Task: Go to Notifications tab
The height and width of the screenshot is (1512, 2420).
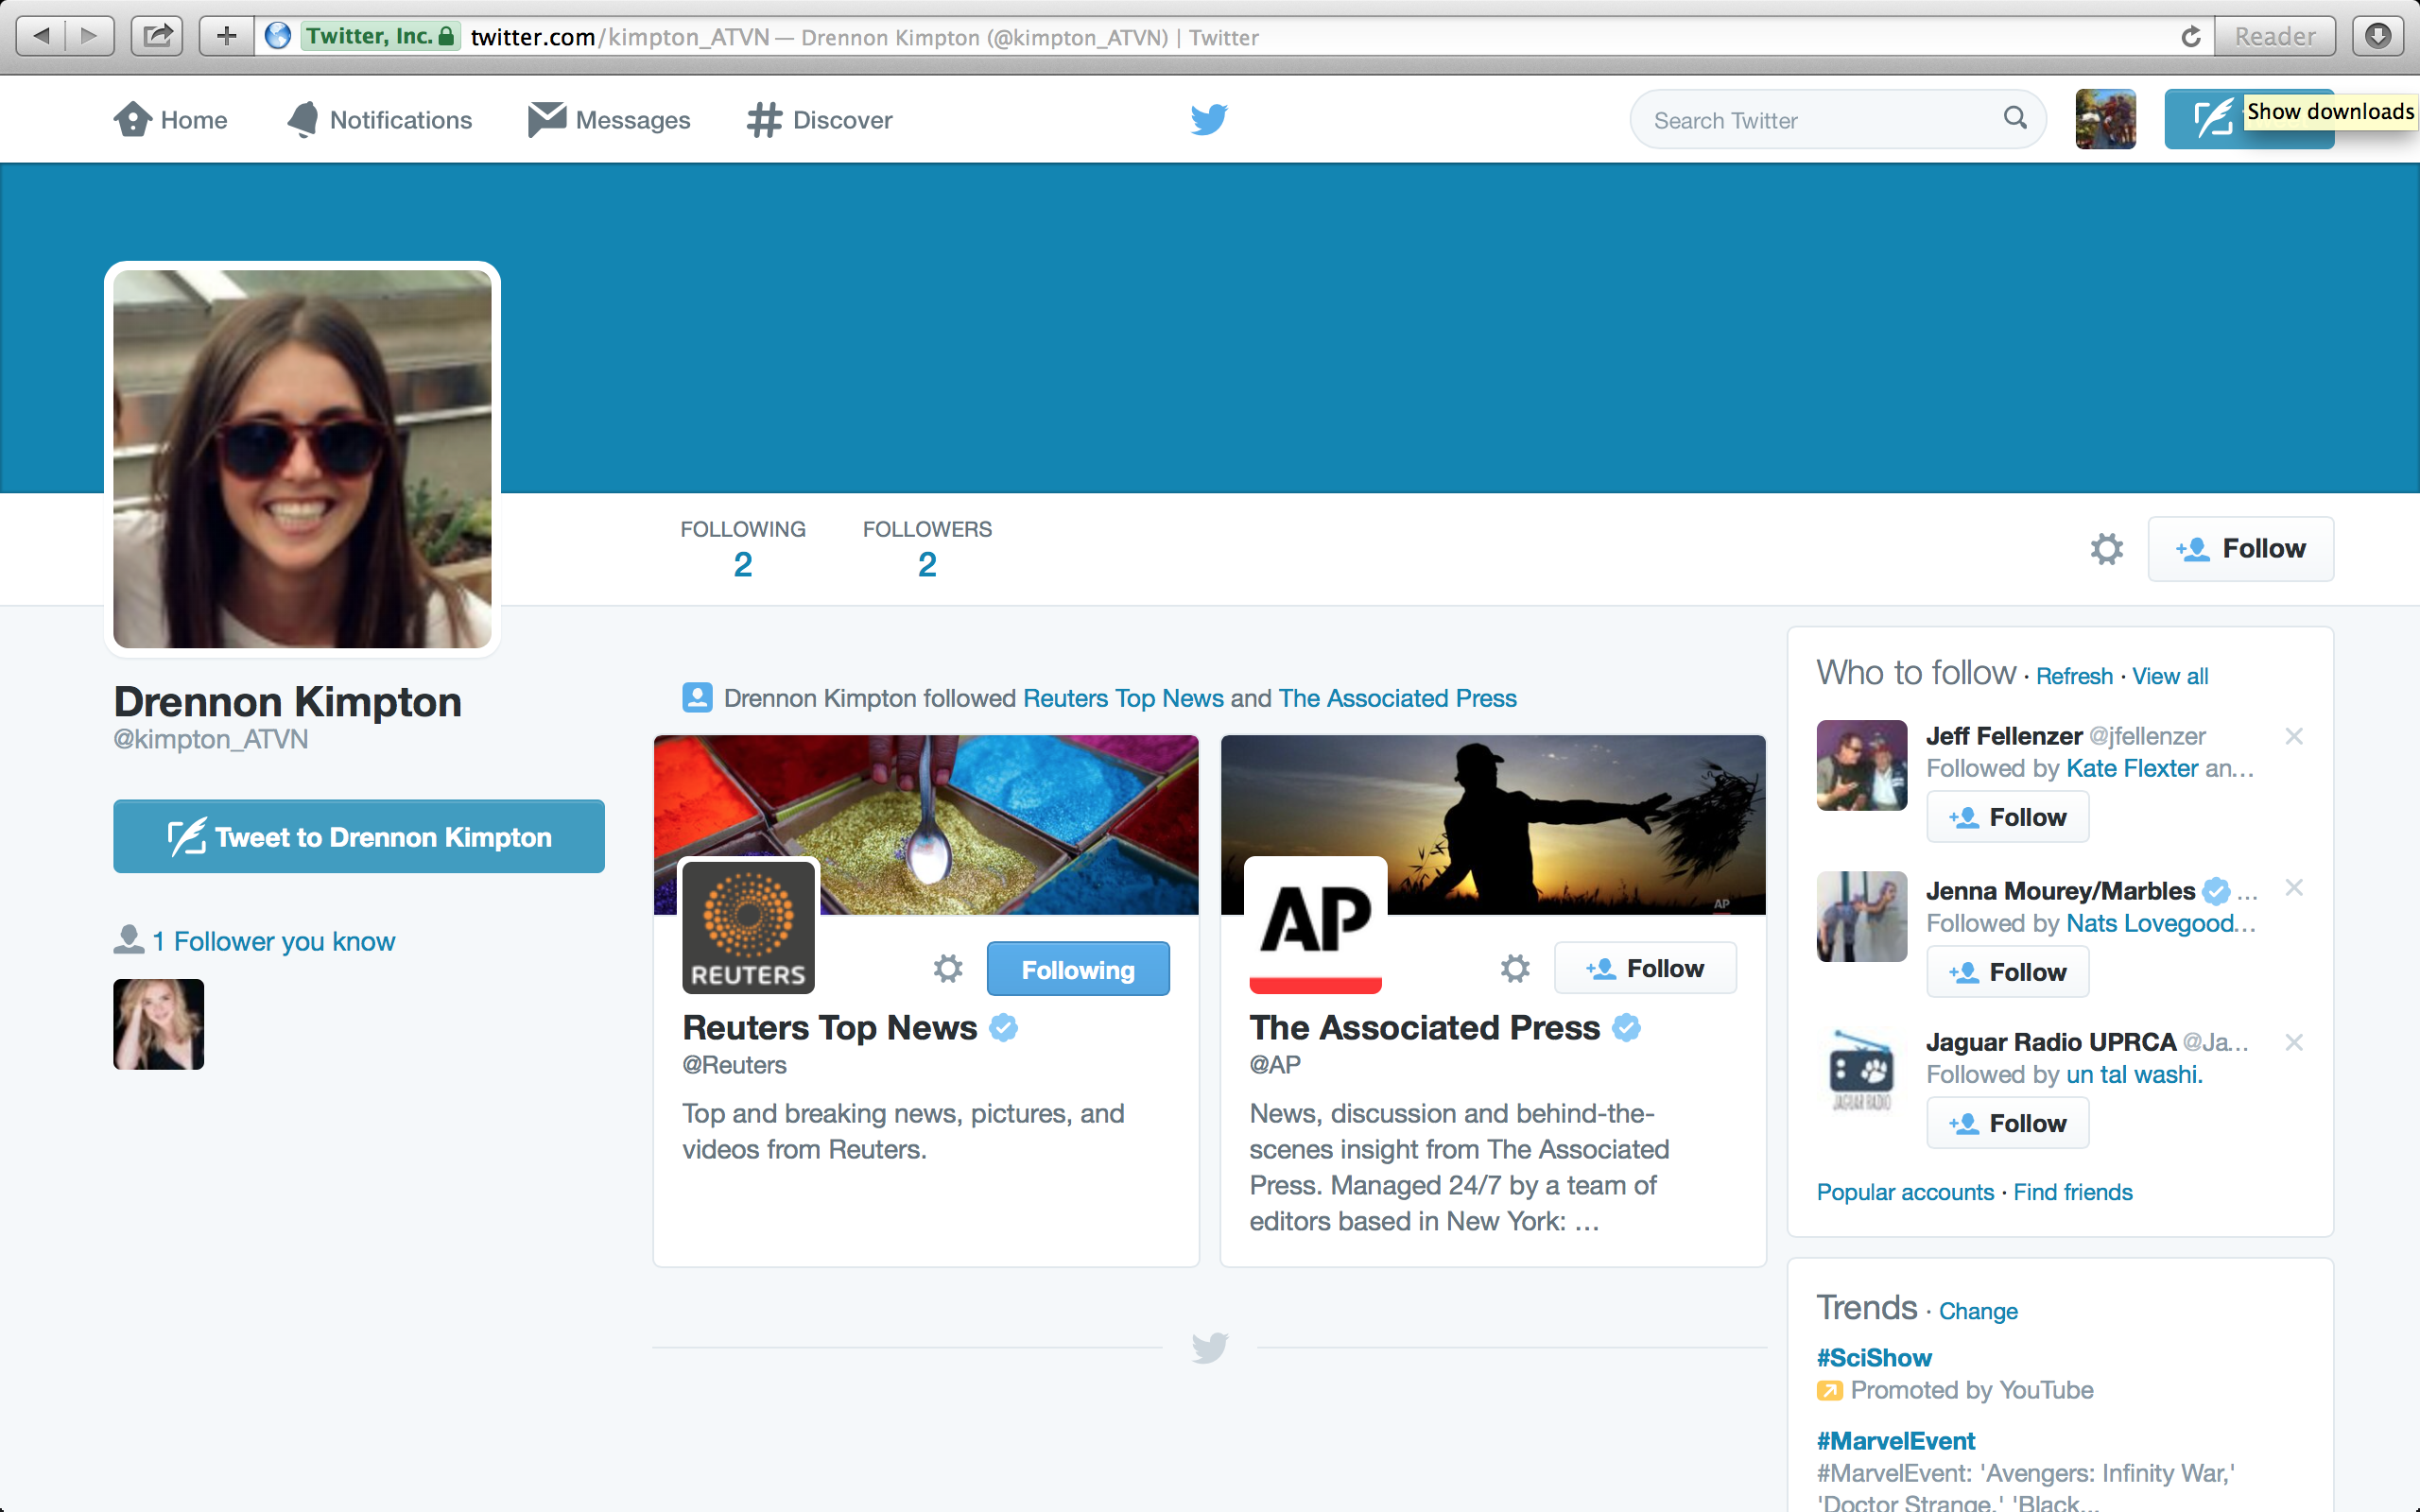Action: pos(379,120)
